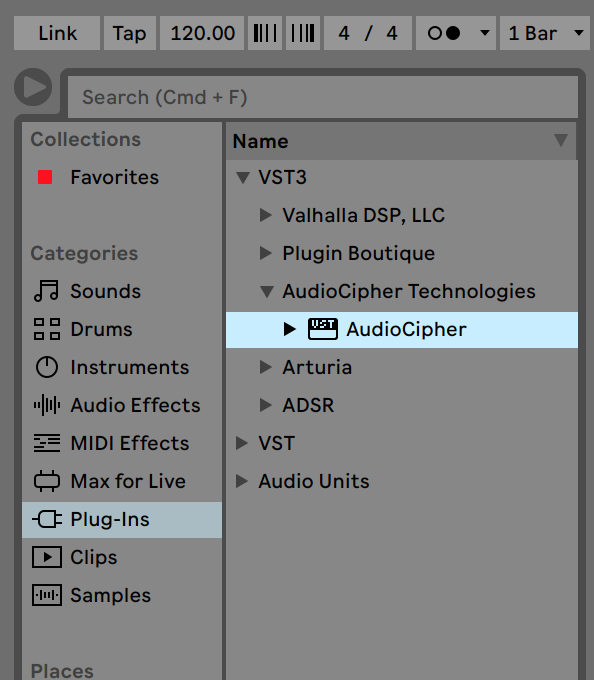This screenshot has width=594, height=680.
Task: Select the Instruments category icon
Action: 46,367
